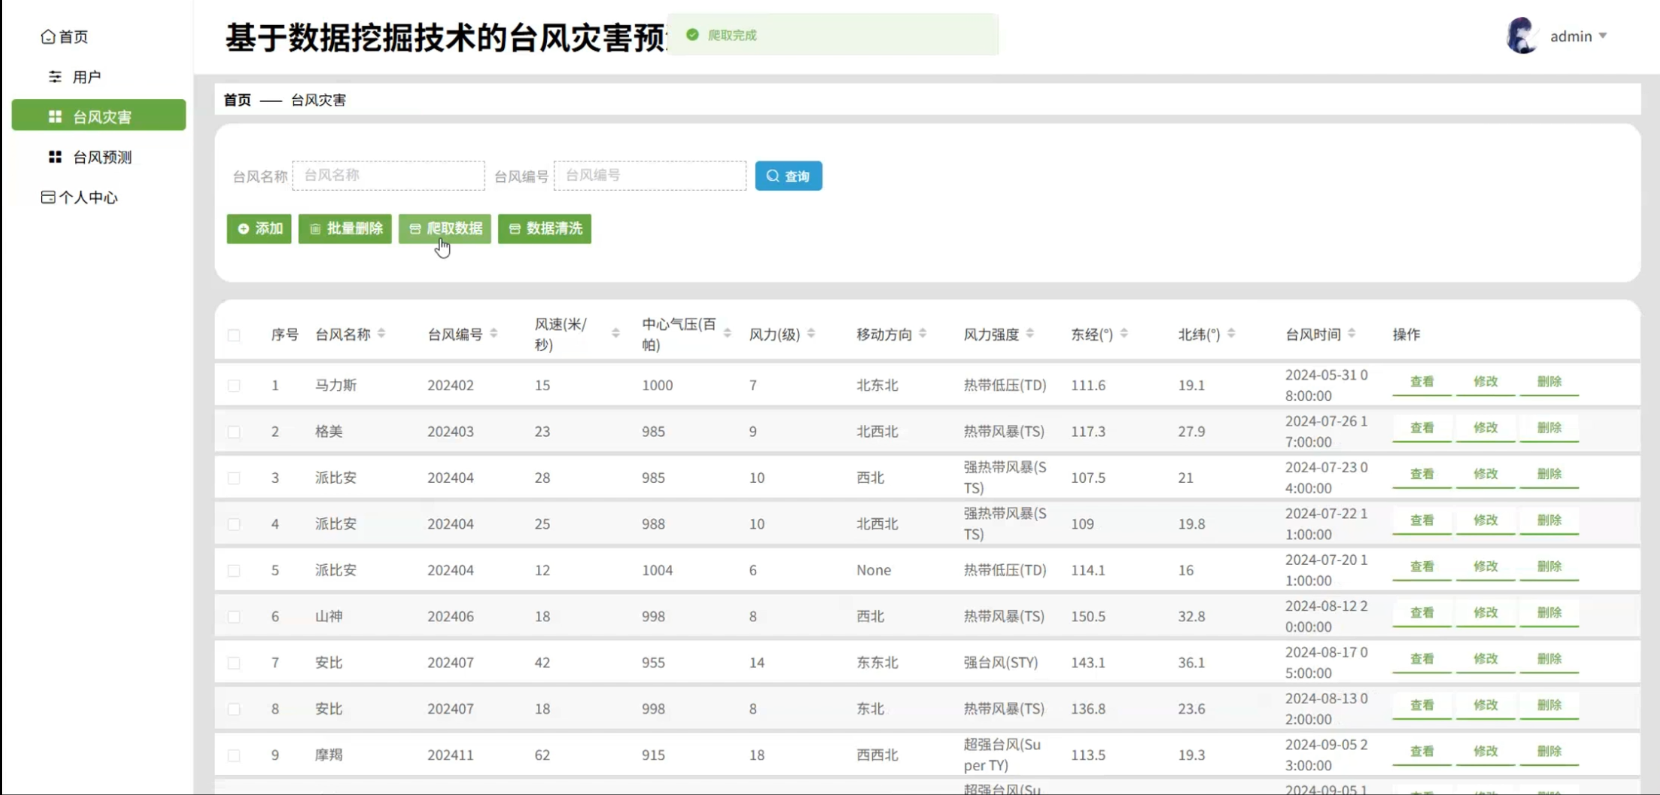Click 修改 on row 7 安比
Image resolution: width=1660 pixels, height=795 pixels.
pos(1486,660)
